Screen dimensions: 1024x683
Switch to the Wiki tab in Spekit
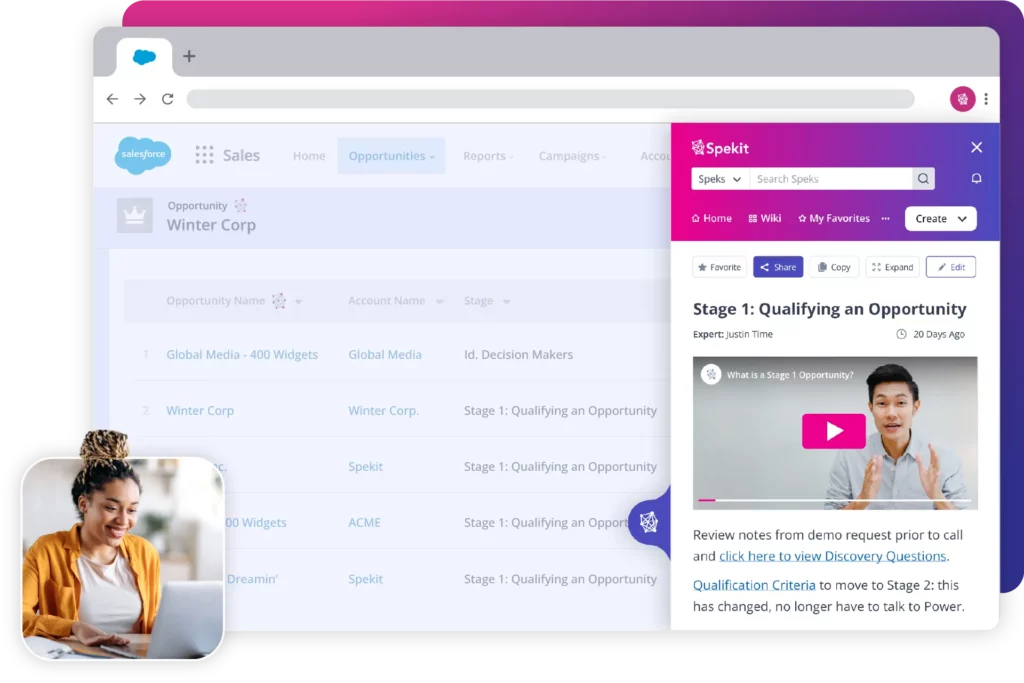click(765, 218)
